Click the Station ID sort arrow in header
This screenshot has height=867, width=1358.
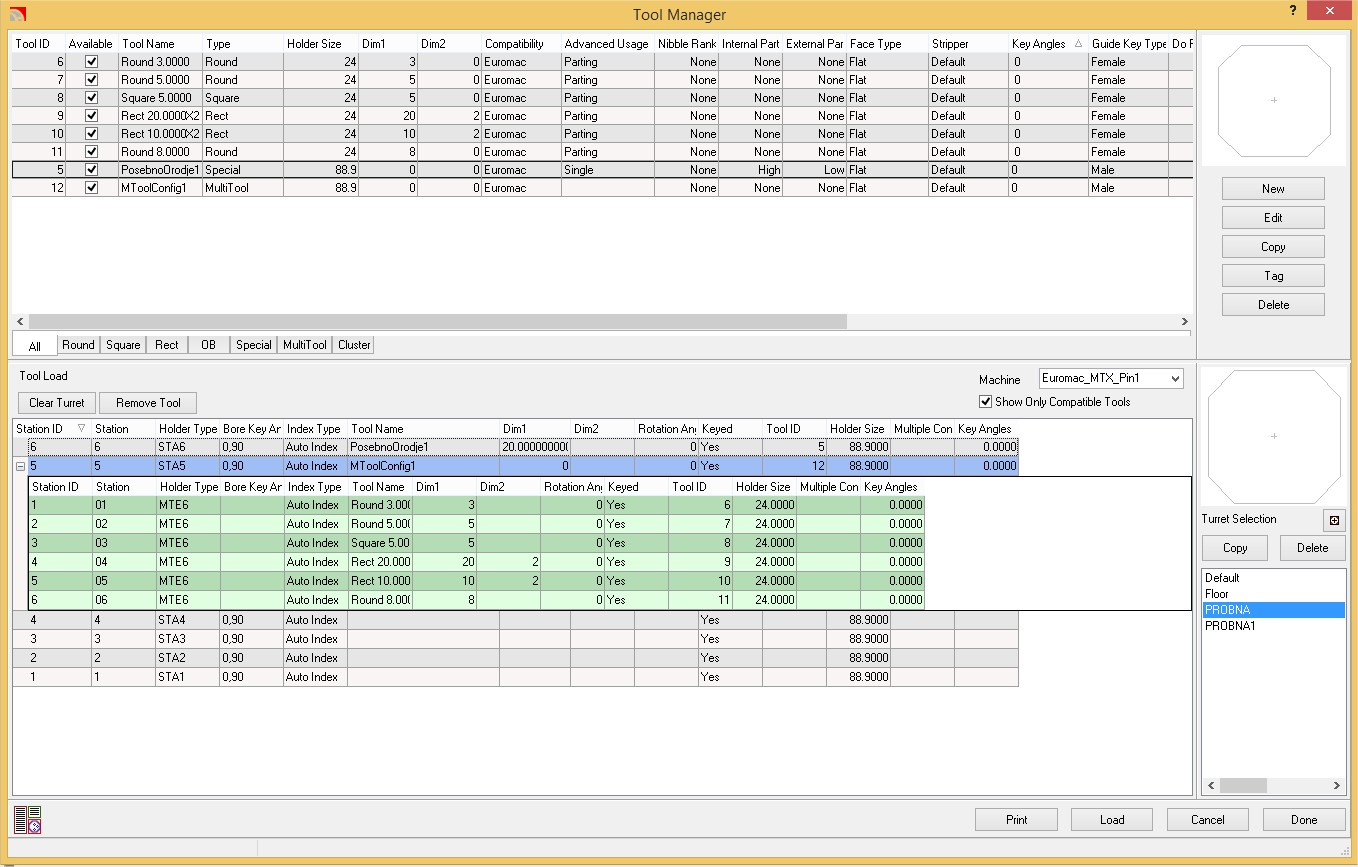pos(81,428)
